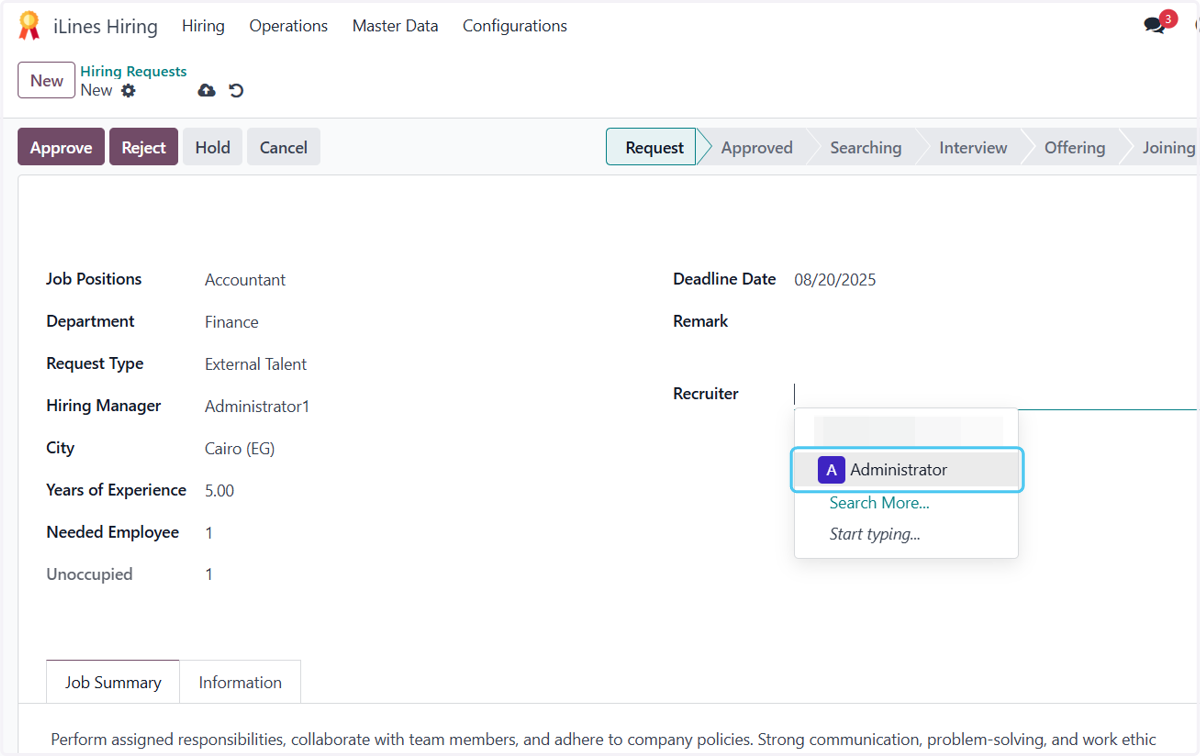
Task: Open Department field showing Finance
Action: point(232,322)
